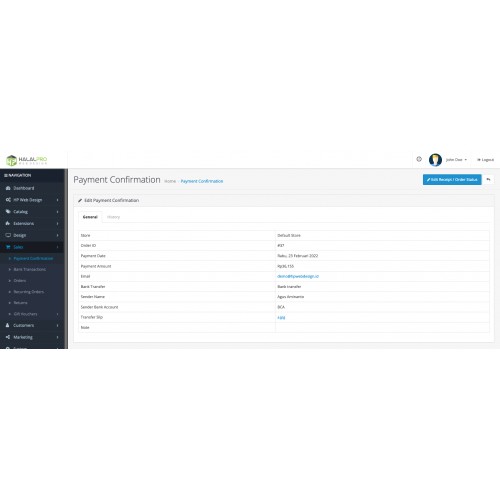
Task: Click the Design monitor icon
Action: tap(8, 235)
